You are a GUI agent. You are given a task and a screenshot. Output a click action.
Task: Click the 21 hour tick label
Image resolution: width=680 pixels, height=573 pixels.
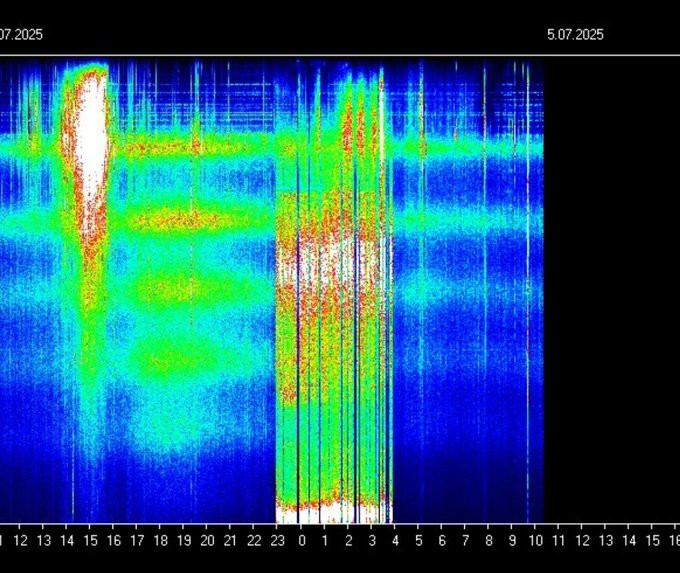point(231,541)
